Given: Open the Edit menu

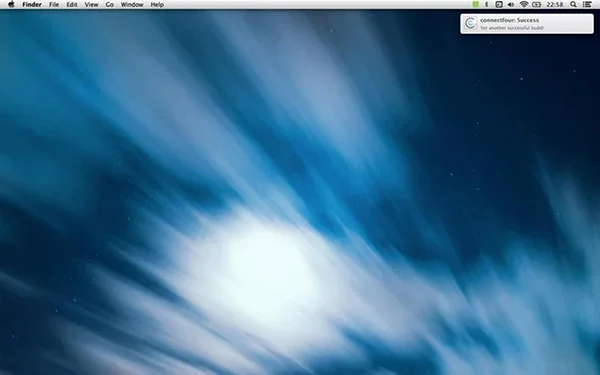Looking at the screenshot, I should coord(72,5).
